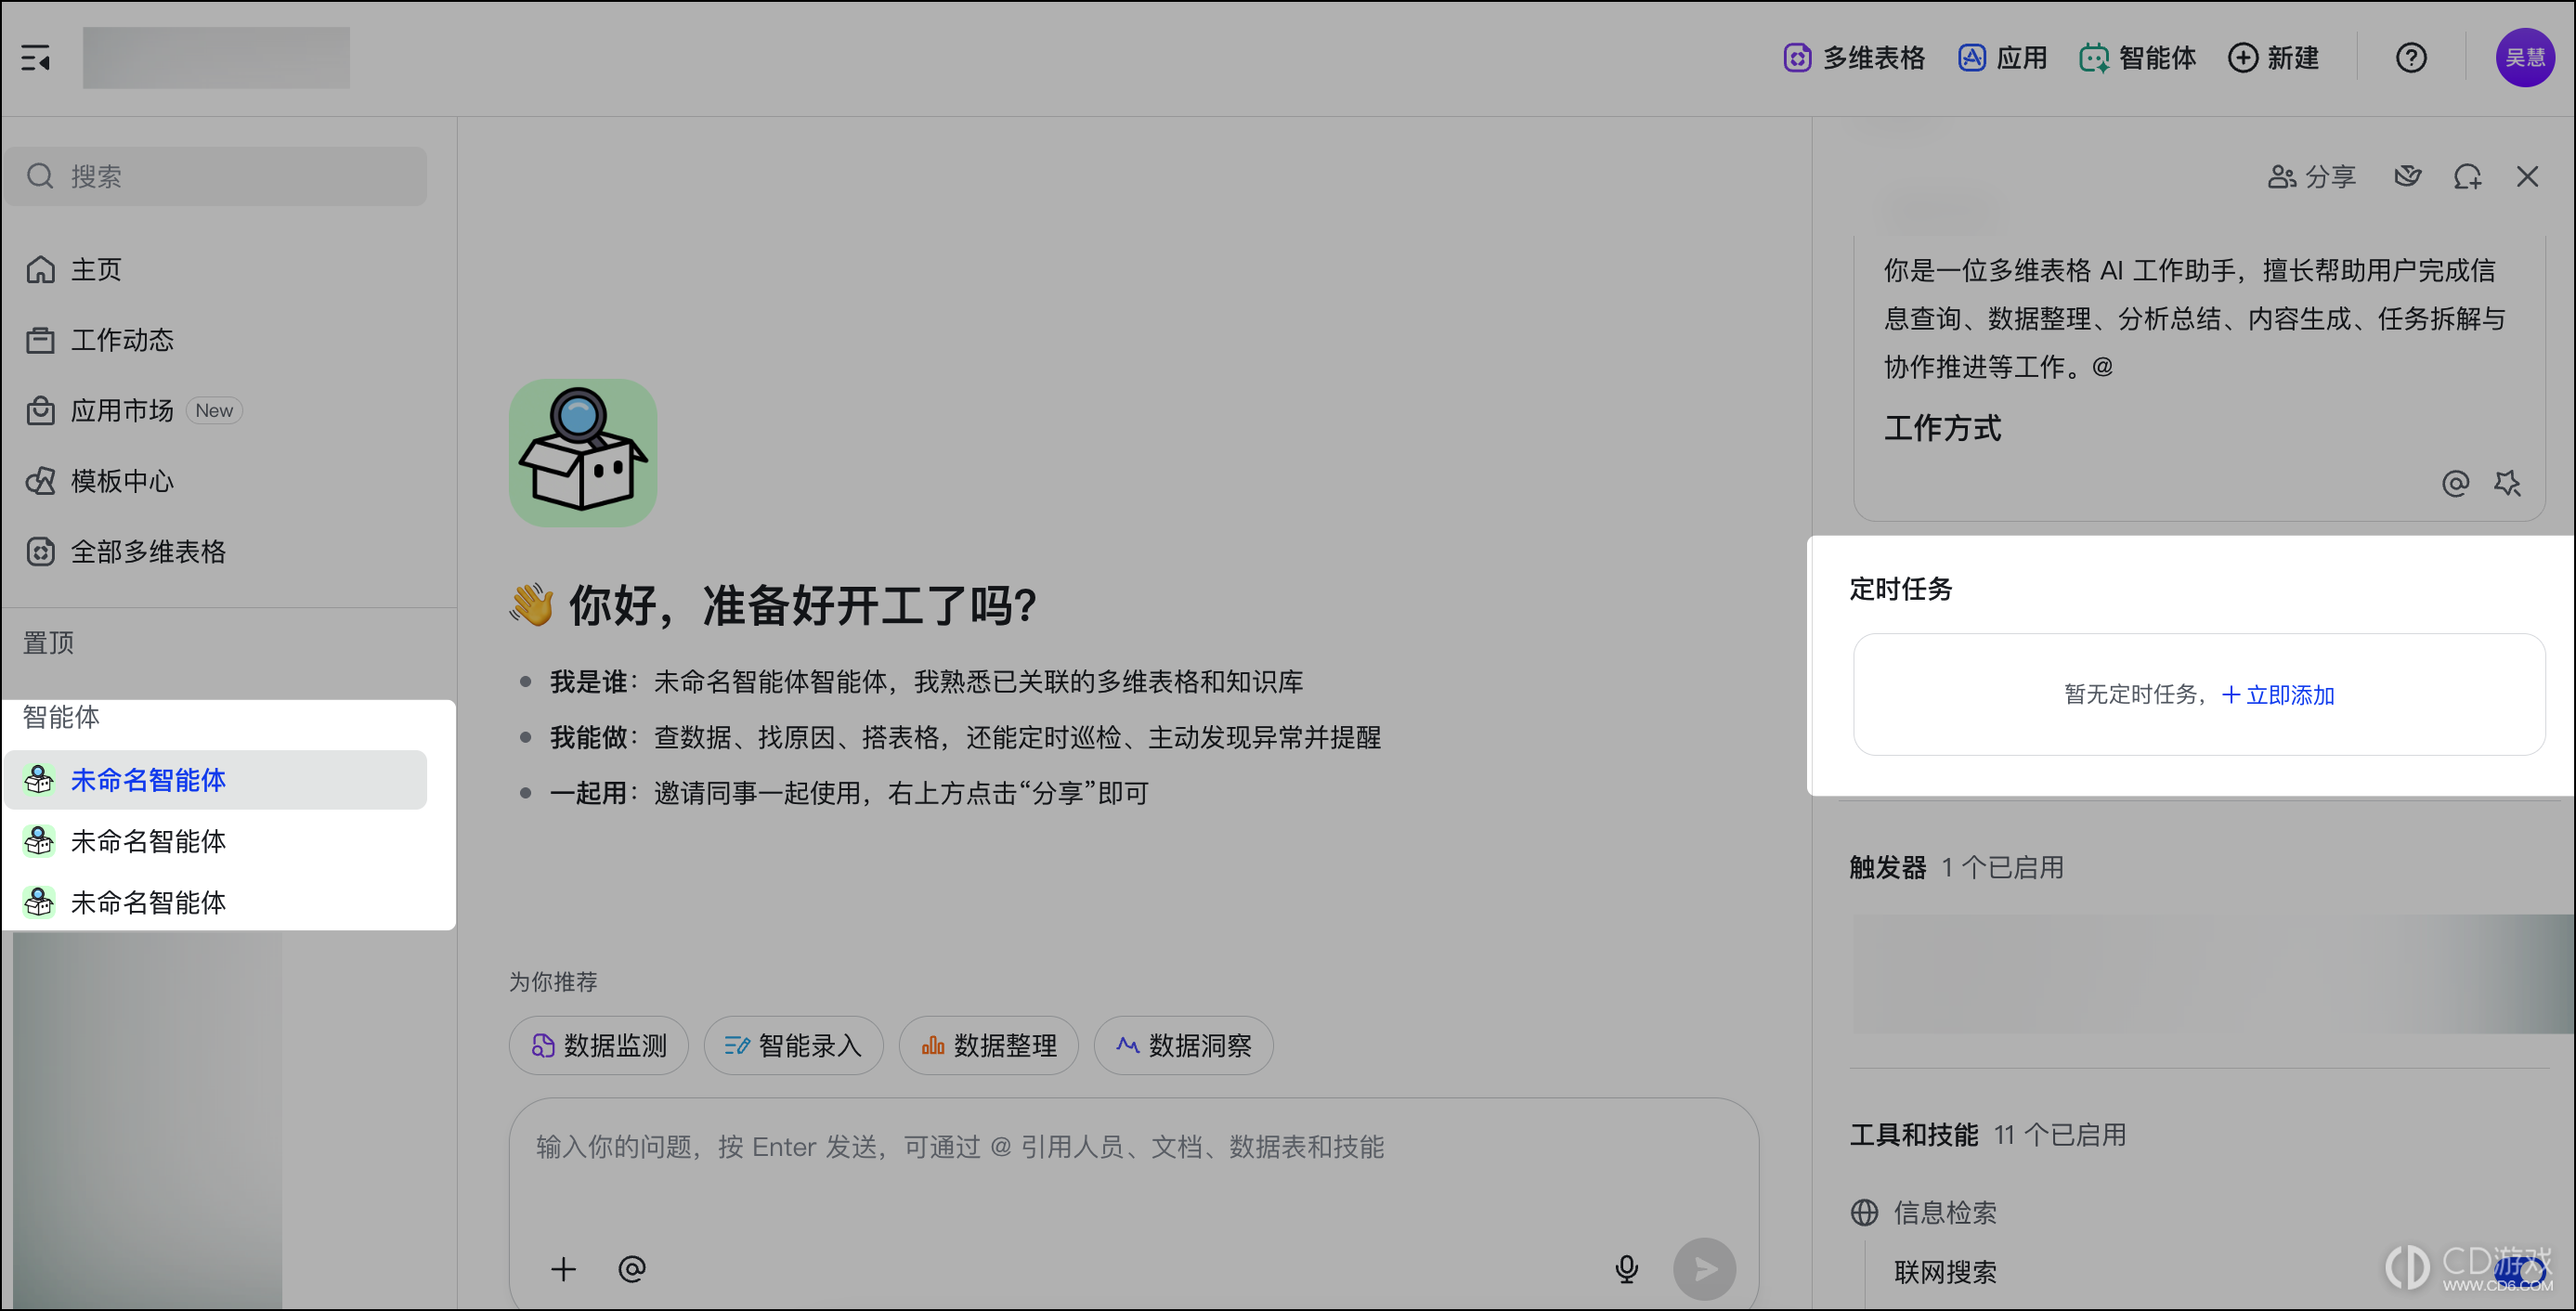Click the plus attachment icon in chat box
This screenshot has height=1311, width=2576.
click(564, 1269)
